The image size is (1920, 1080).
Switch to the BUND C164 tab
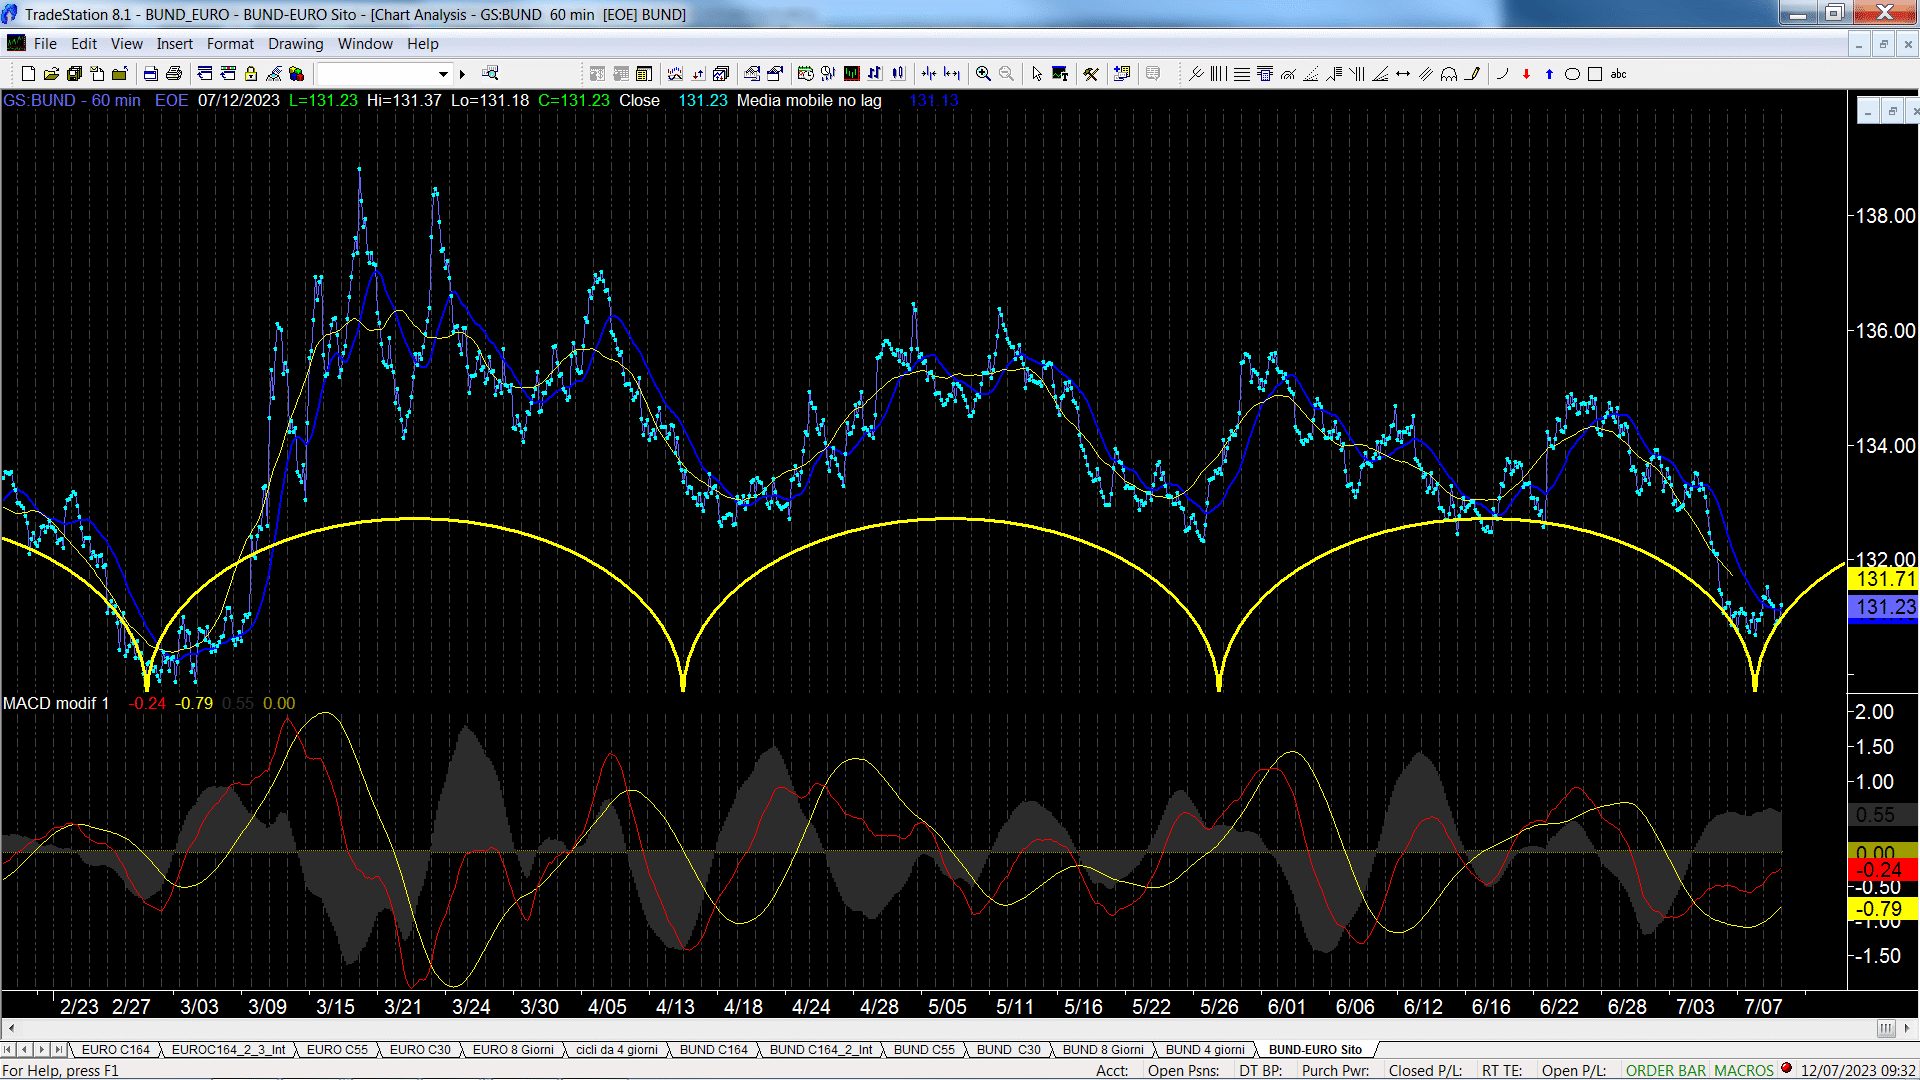coord(713,1050)
